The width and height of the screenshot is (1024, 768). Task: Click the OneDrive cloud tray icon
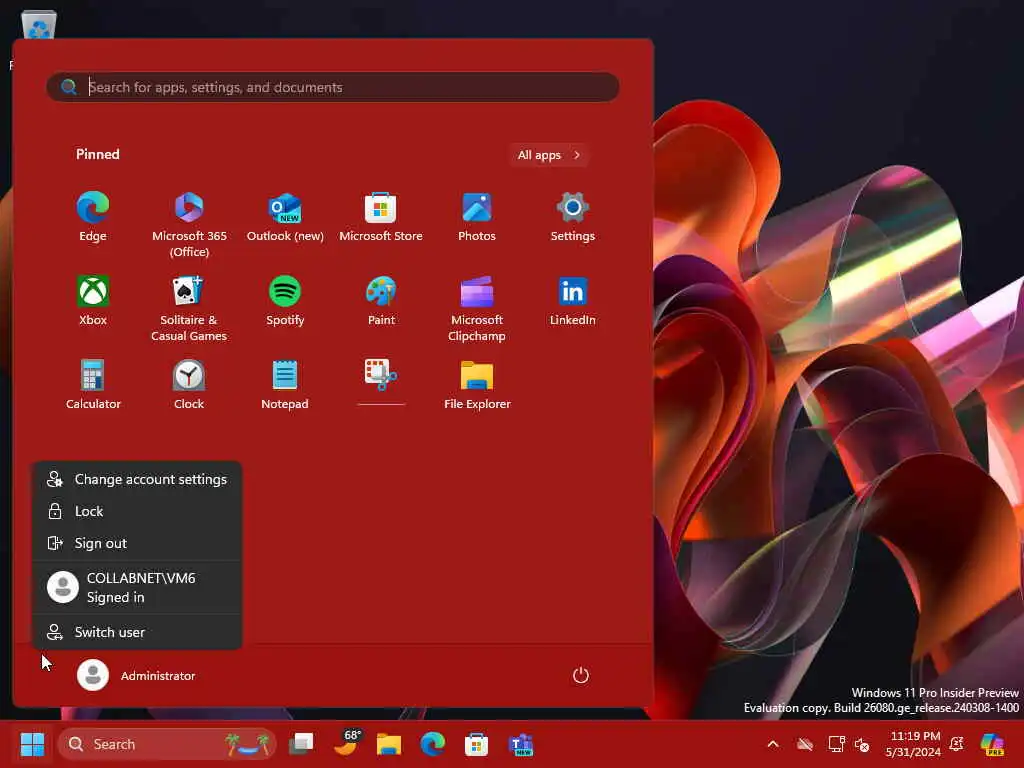pyautogui.click(x=805, y=744)
